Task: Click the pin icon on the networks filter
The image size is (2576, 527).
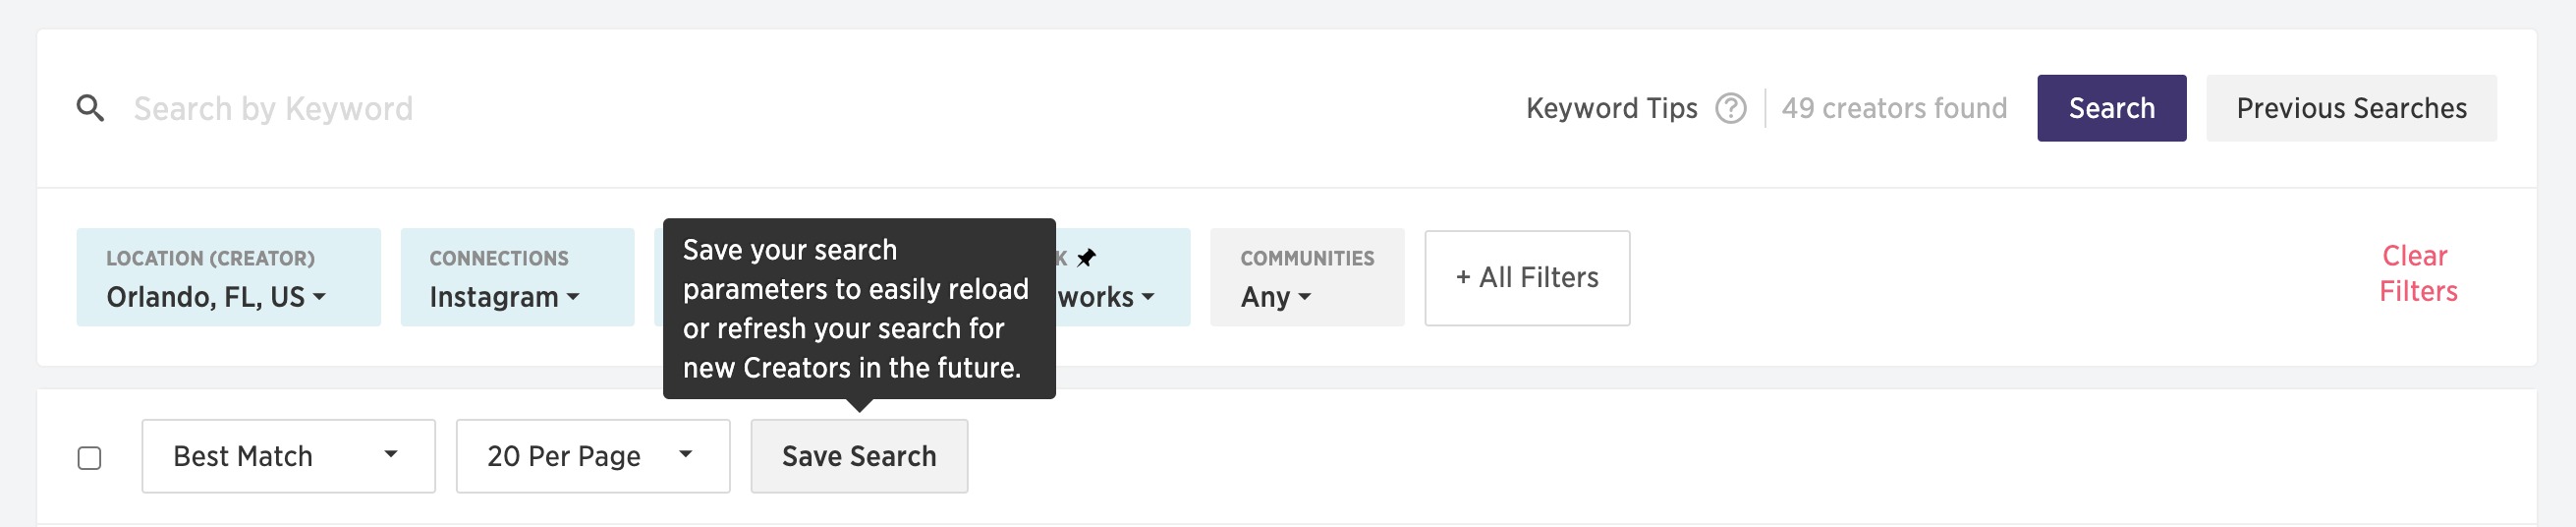Action: coord(1086,258)
